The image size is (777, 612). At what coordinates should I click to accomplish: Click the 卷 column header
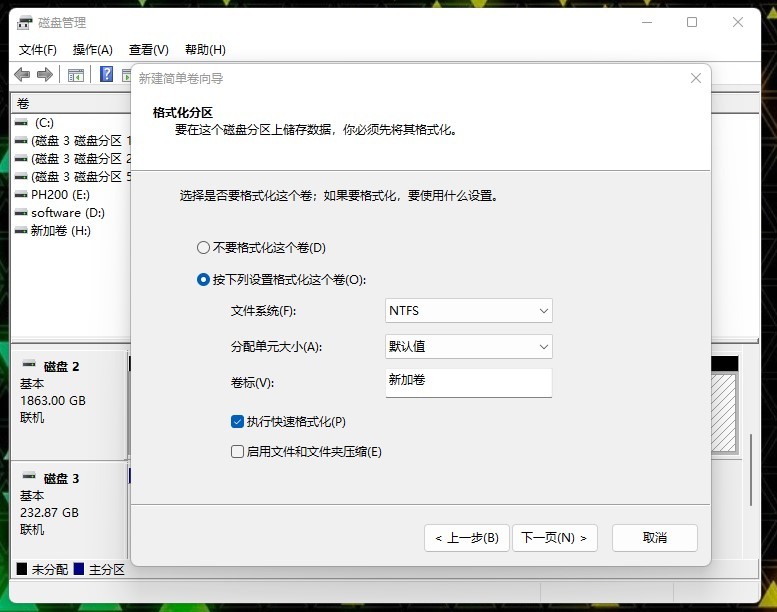point(70,104)
